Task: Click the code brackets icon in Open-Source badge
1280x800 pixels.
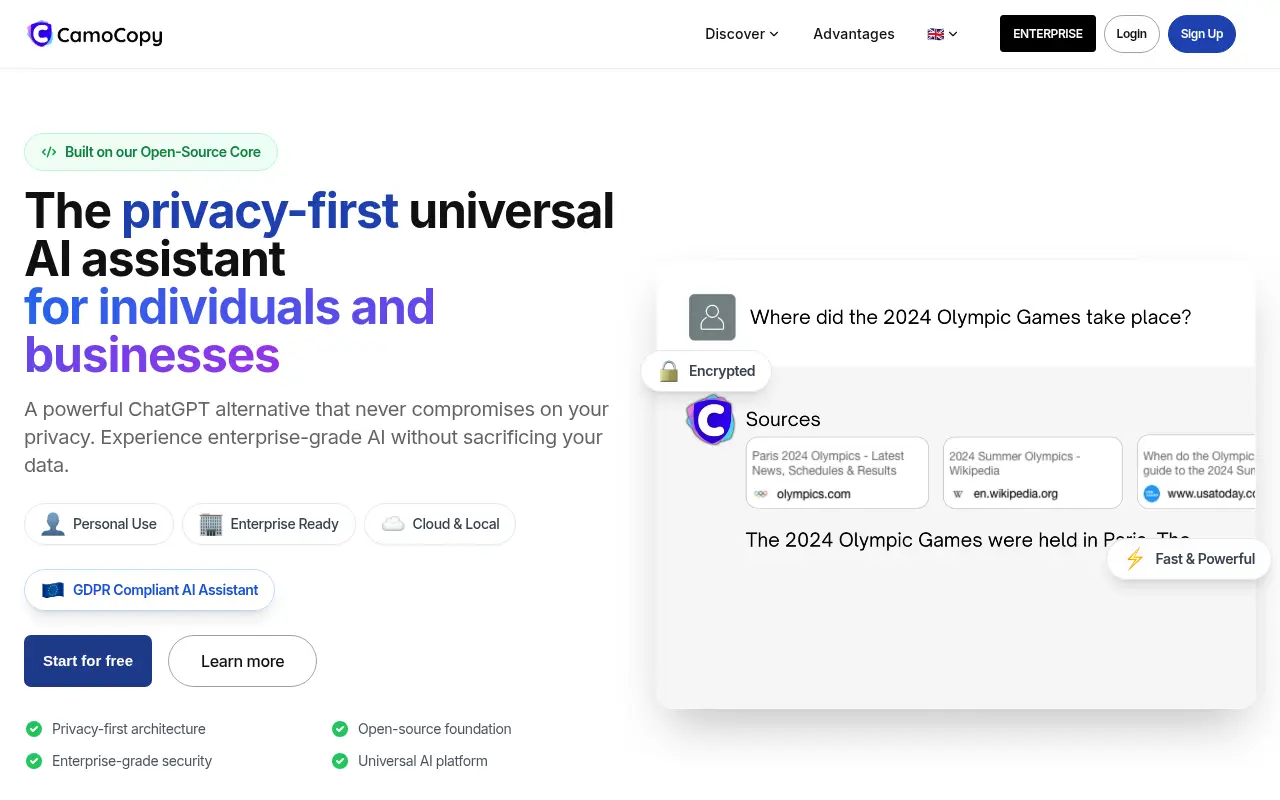Action: pos(49,152)
